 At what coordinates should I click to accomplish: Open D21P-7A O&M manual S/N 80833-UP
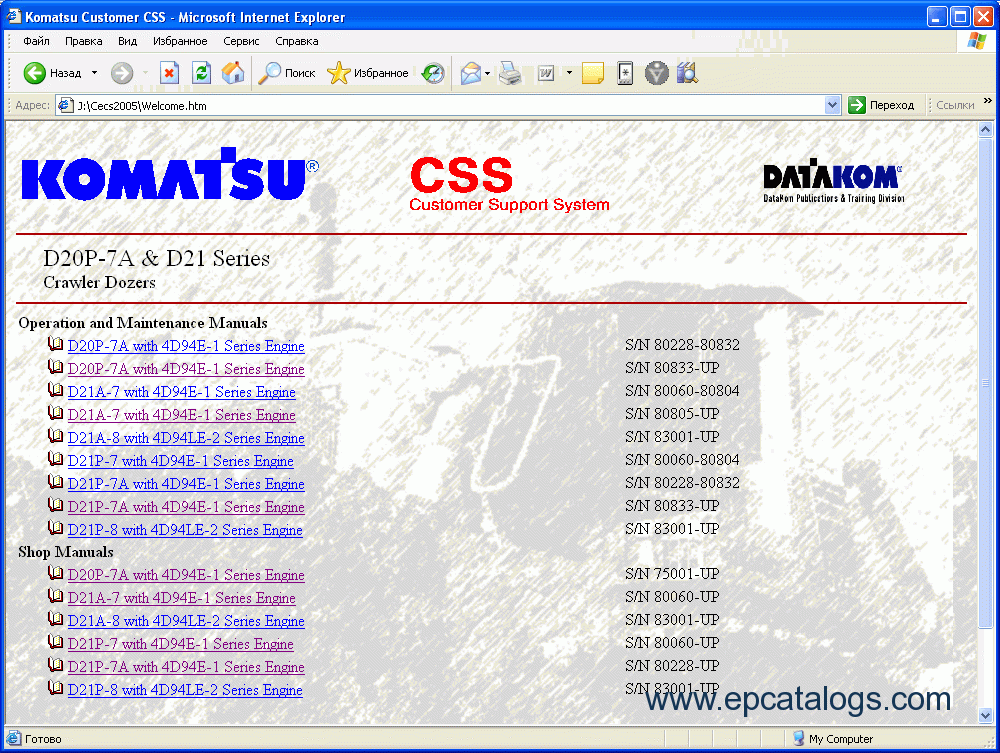186,507
